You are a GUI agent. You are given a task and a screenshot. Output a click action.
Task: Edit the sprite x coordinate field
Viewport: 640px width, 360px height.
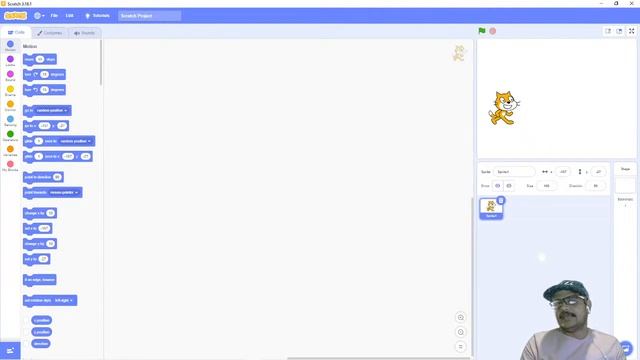[x=563, y=172]
